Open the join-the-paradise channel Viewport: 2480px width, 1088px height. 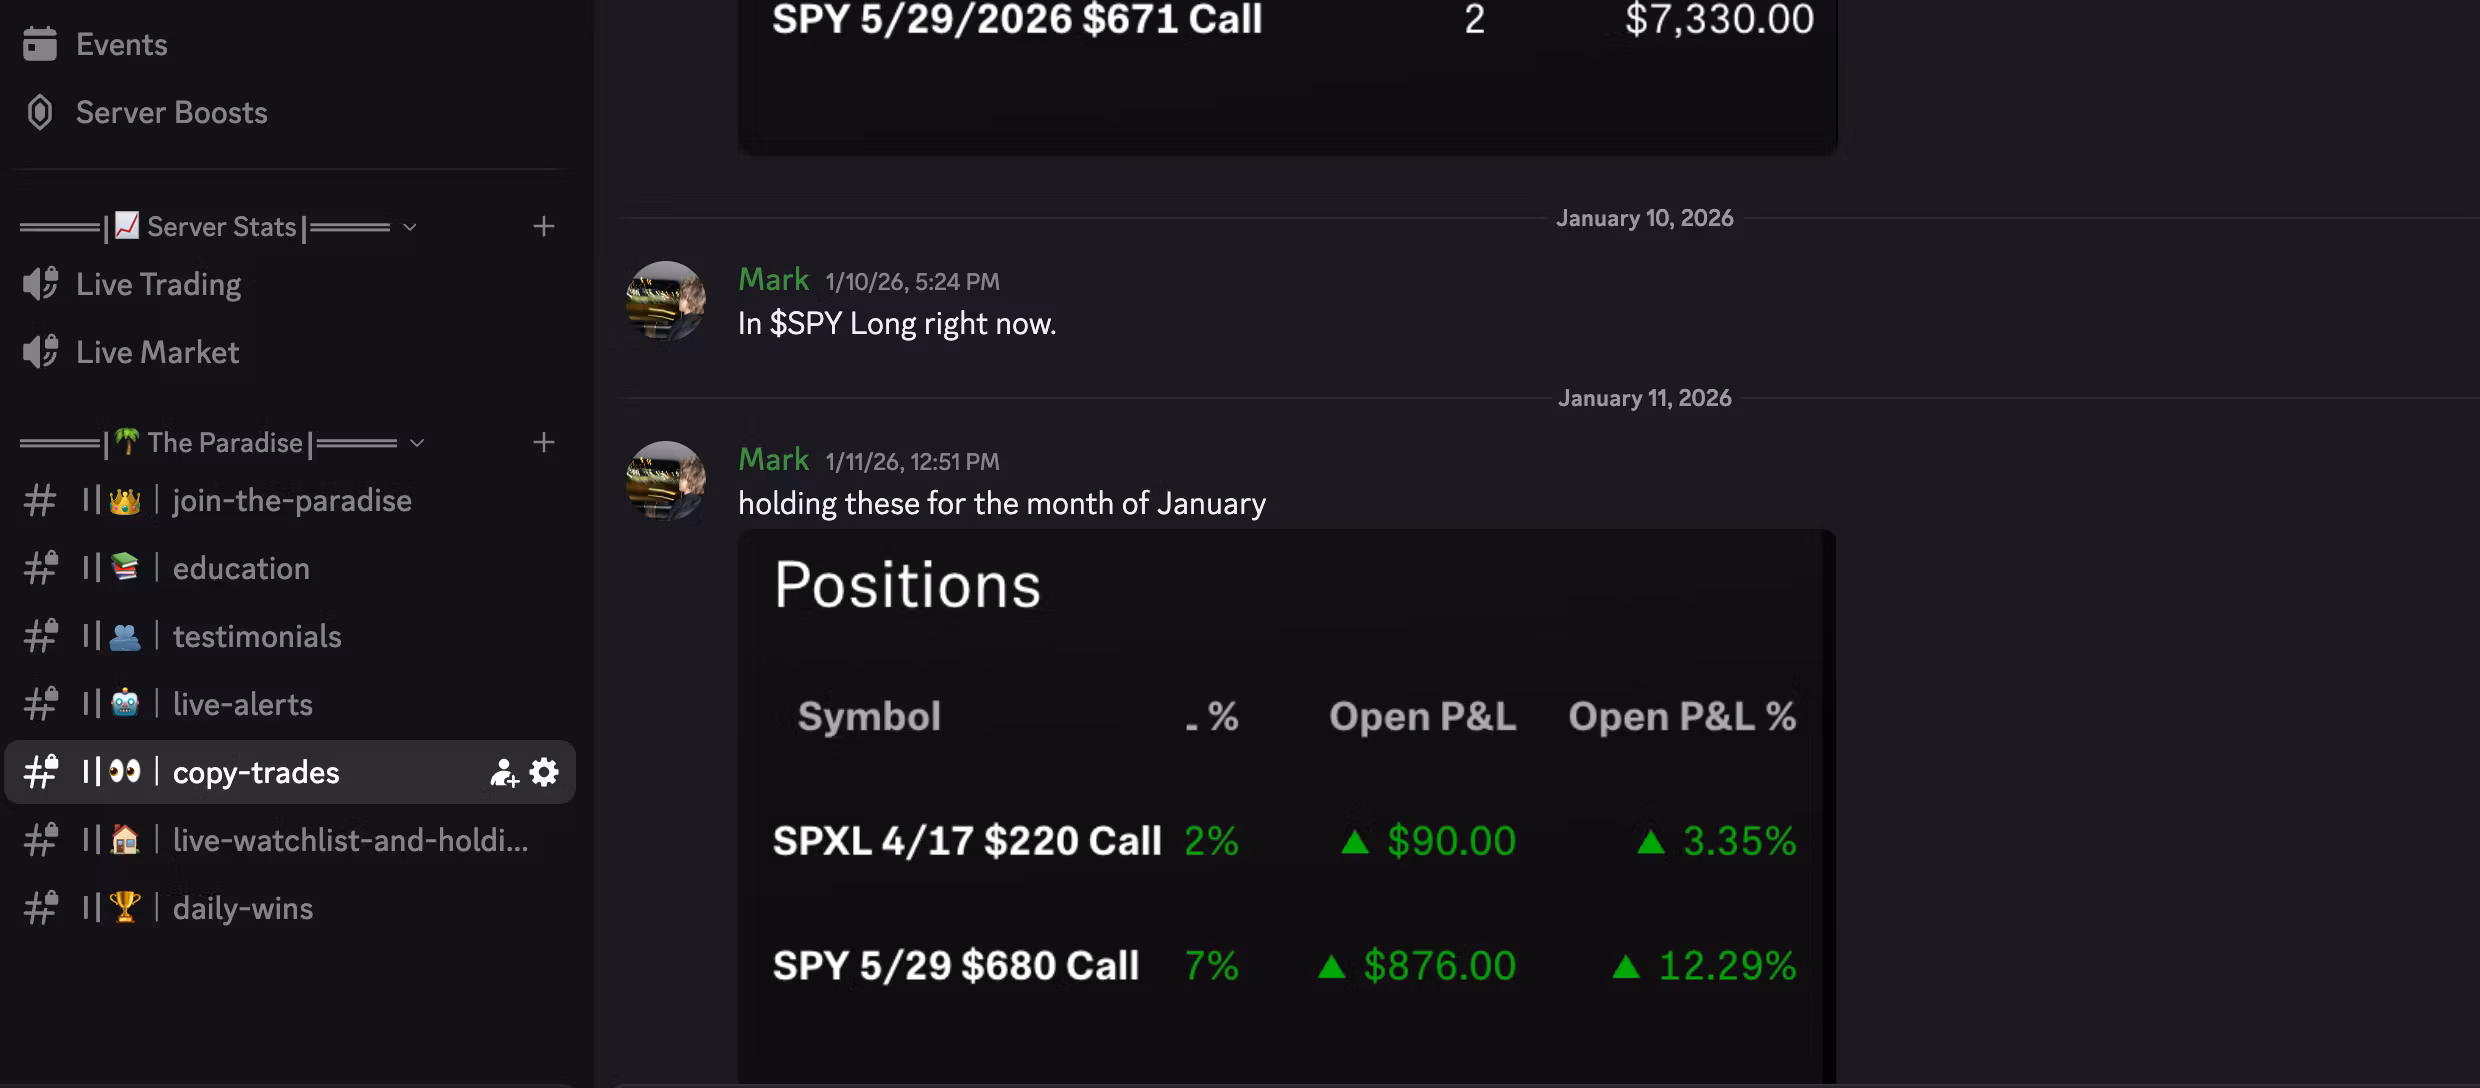point(291,501)
